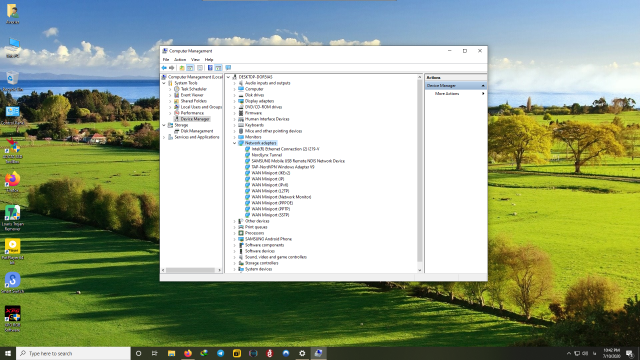Image resolution: width=640 pixels, height=360 pixels.
Task: Click the taskbar search box
Action: click(73, 353)
